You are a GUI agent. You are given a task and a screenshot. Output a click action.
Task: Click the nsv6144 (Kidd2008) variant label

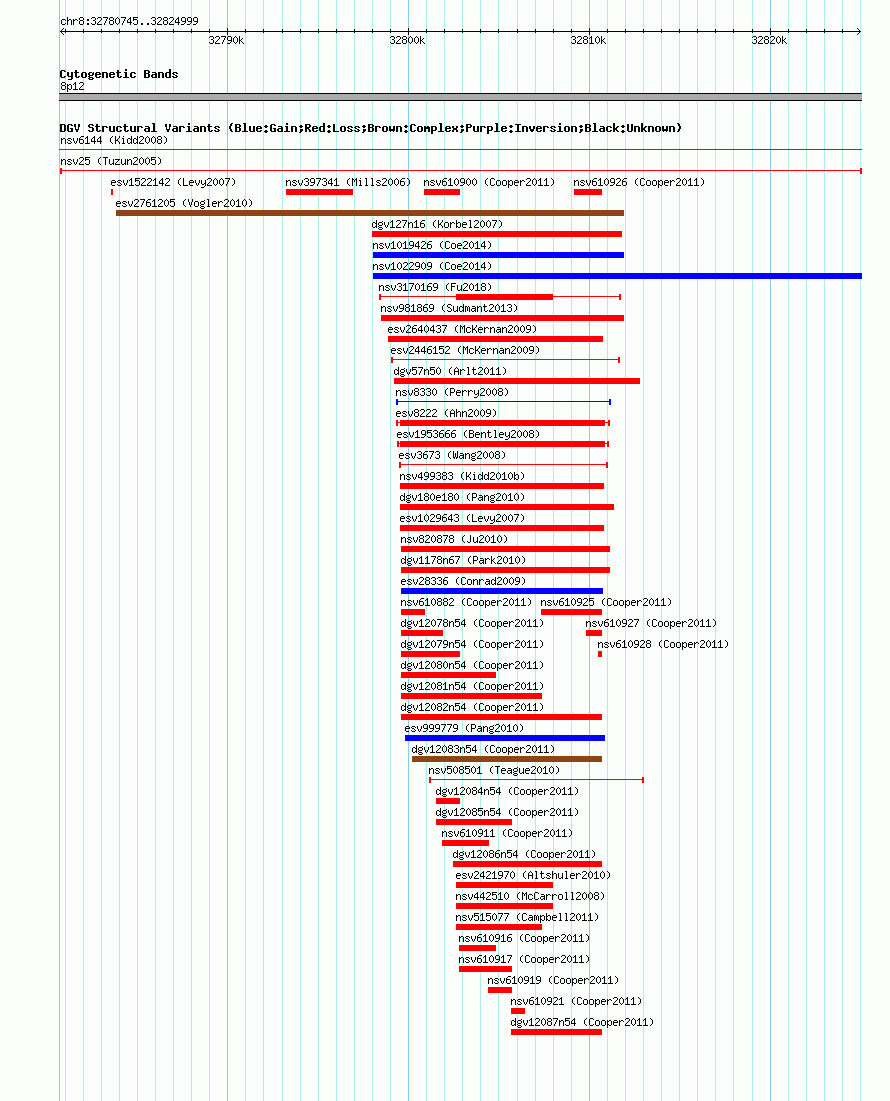pos(114,140)
